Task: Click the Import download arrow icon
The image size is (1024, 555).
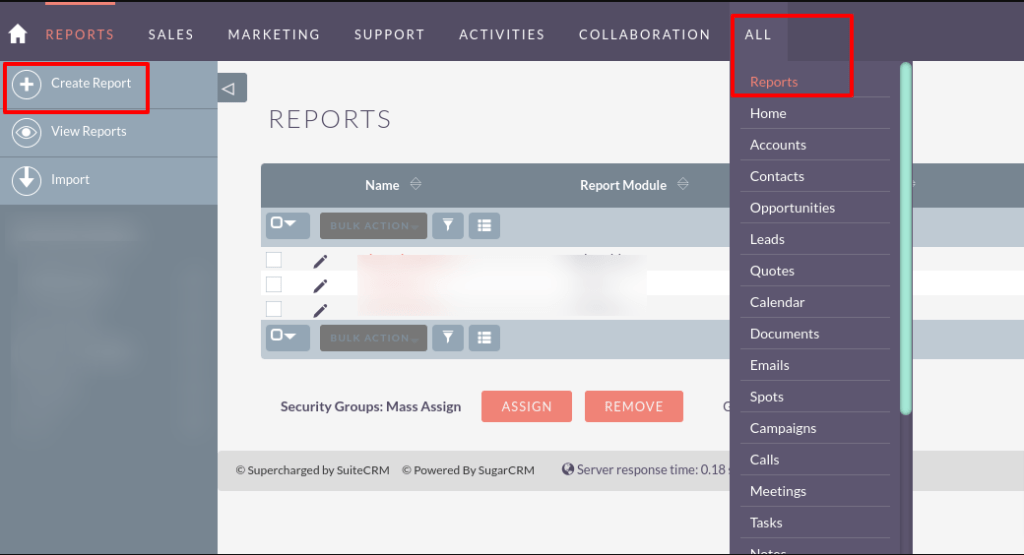Action: click(26, 180)
